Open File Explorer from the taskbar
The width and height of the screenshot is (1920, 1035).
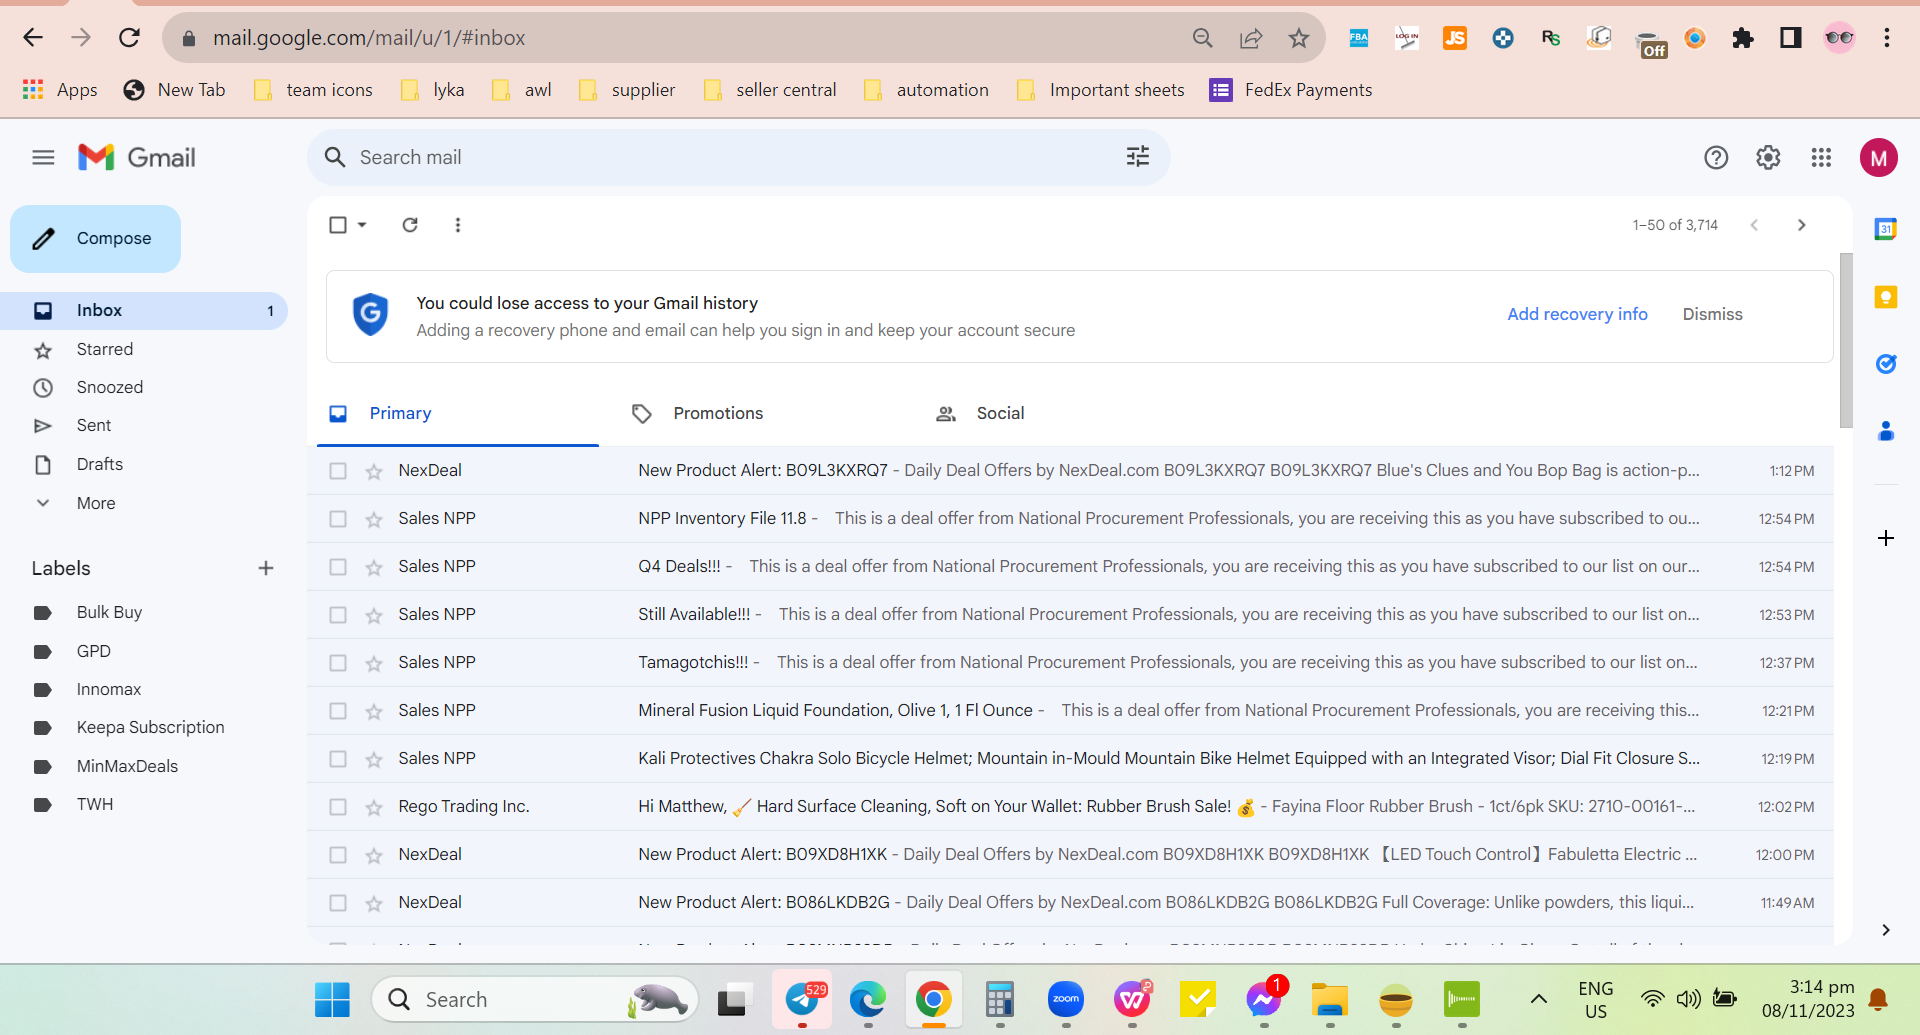click(1330, 999)
